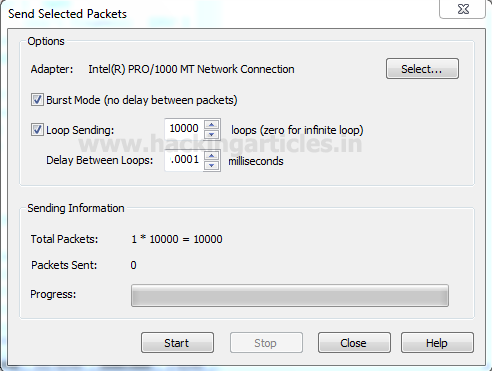Decrease loop count with the down arrow
Image resolution: width=492 pixels, height=371 pixels.
pos(211,134)
